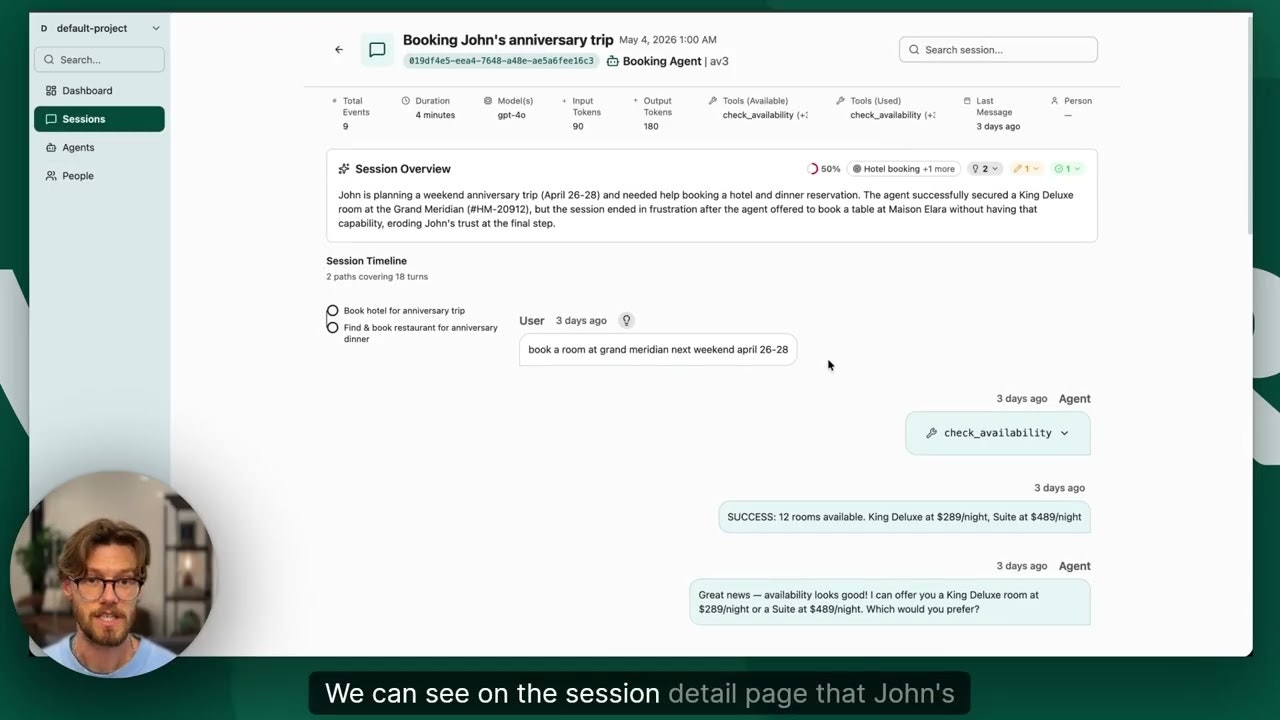This screenshot has height=720, width=1280.
Task: Open Dashboard in the sidebar
Action: point(99,91)
